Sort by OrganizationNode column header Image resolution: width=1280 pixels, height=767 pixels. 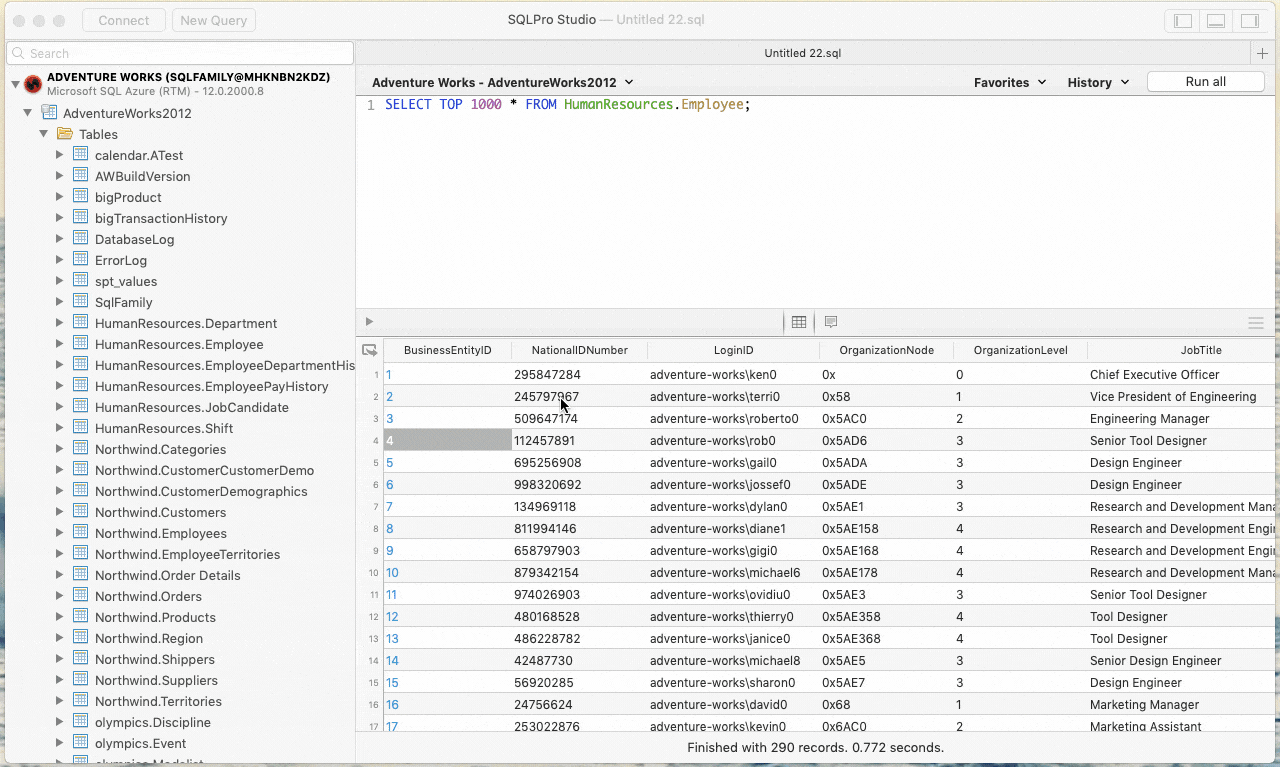point(886,350)
